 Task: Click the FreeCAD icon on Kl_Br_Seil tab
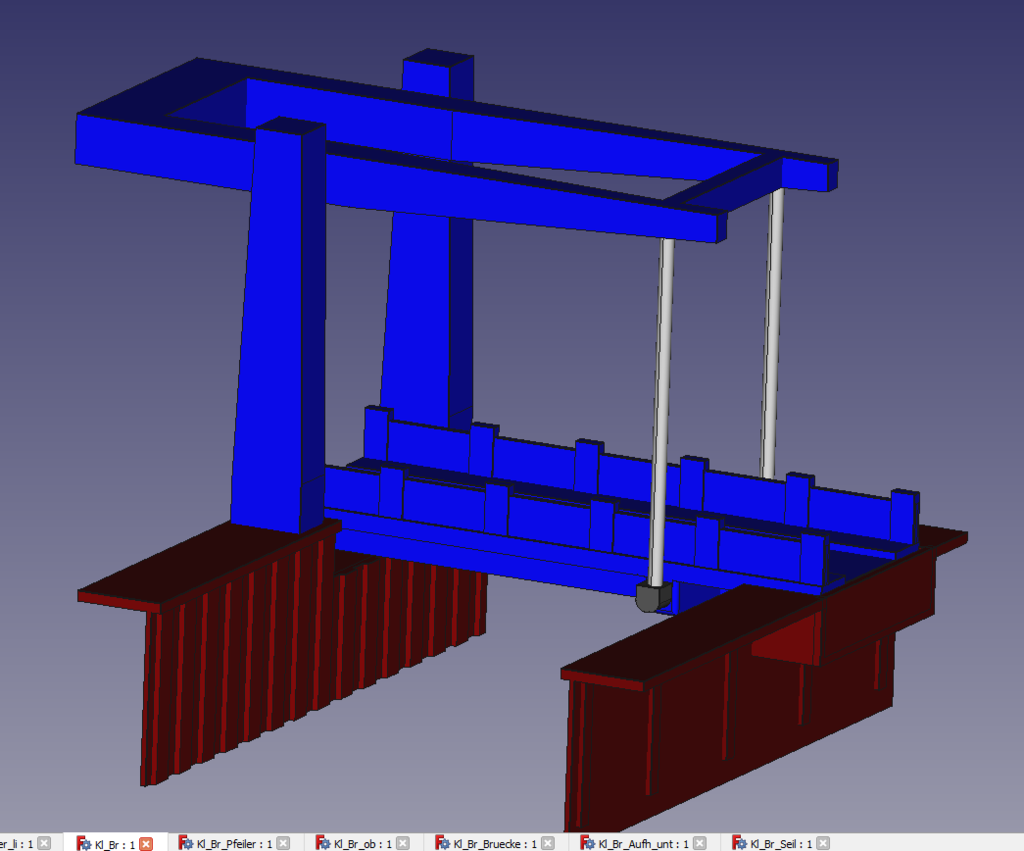click(x=739, y=843)
